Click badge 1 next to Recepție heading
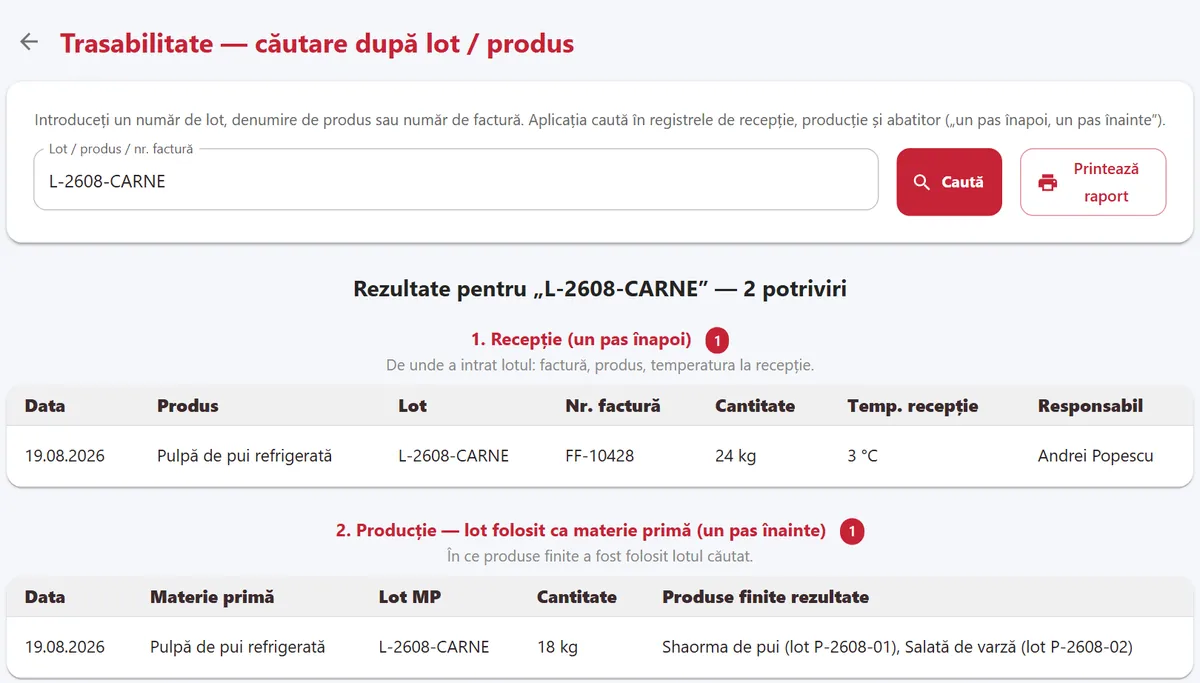 click(717, 341)
